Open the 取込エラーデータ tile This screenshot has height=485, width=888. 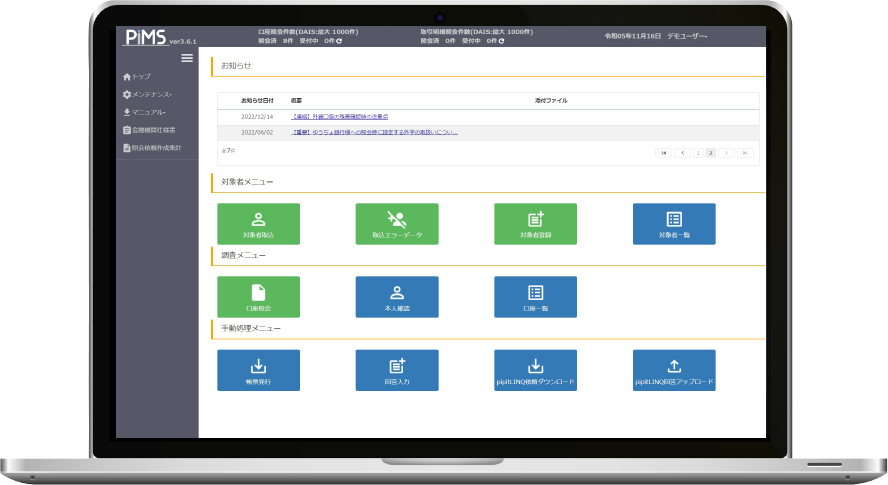pos(397,224)
